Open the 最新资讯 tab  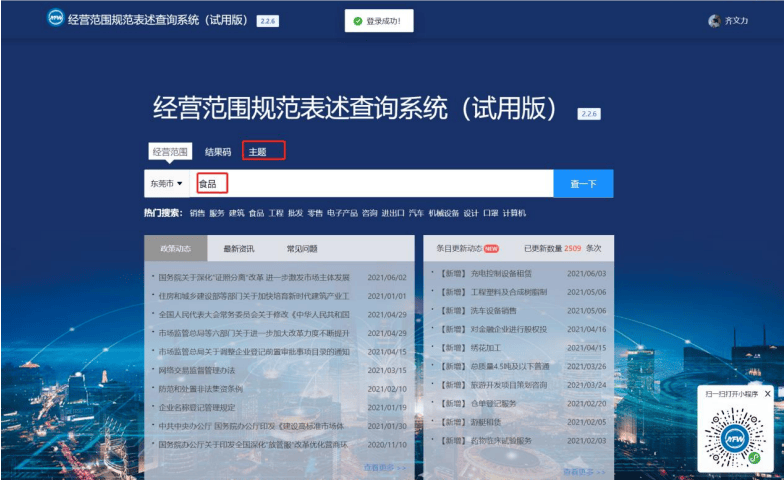coord(238,248)
